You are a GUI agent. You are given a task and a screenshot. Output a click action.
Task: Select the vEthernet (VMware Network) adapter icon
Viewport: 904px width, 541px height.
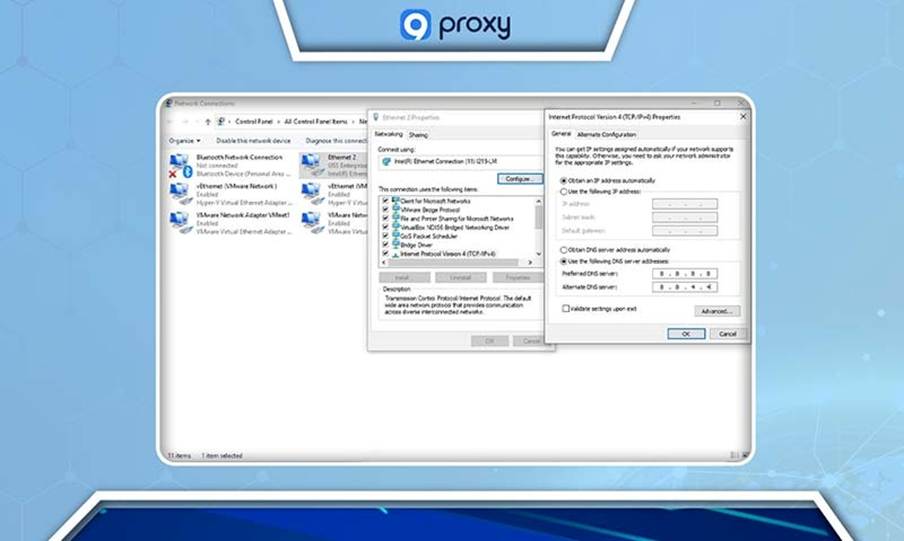tap(179, 194)
